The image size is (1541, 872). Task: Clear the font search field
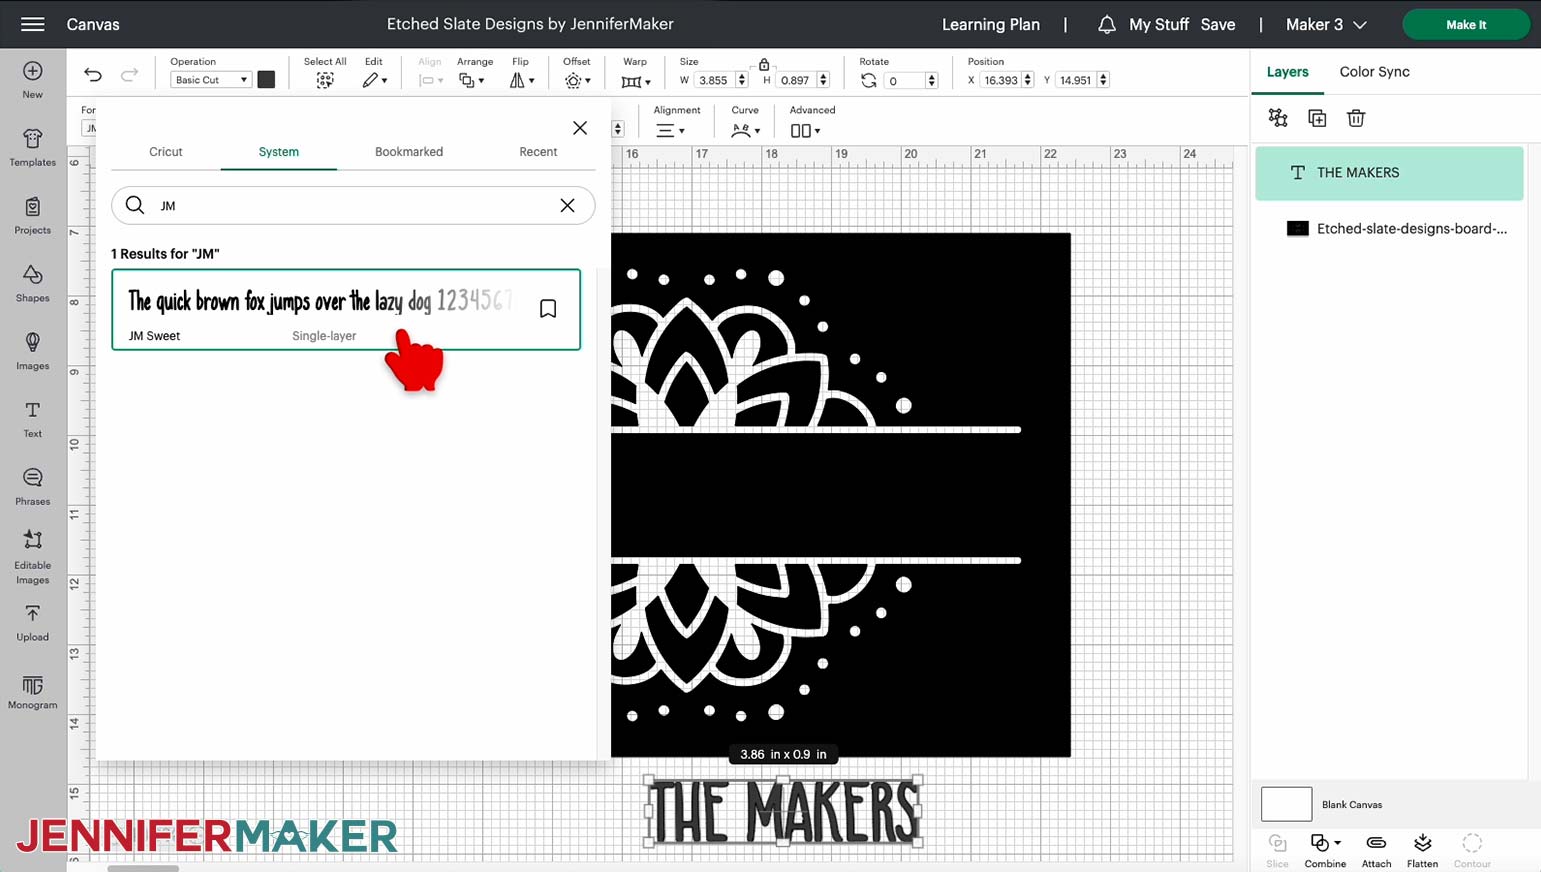point(567,205)
